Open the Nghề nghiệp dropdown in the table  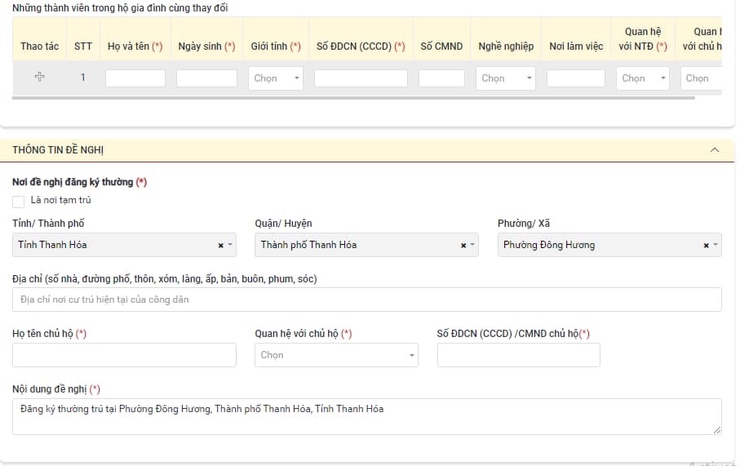pyautogui.click(x=504, y=78)
